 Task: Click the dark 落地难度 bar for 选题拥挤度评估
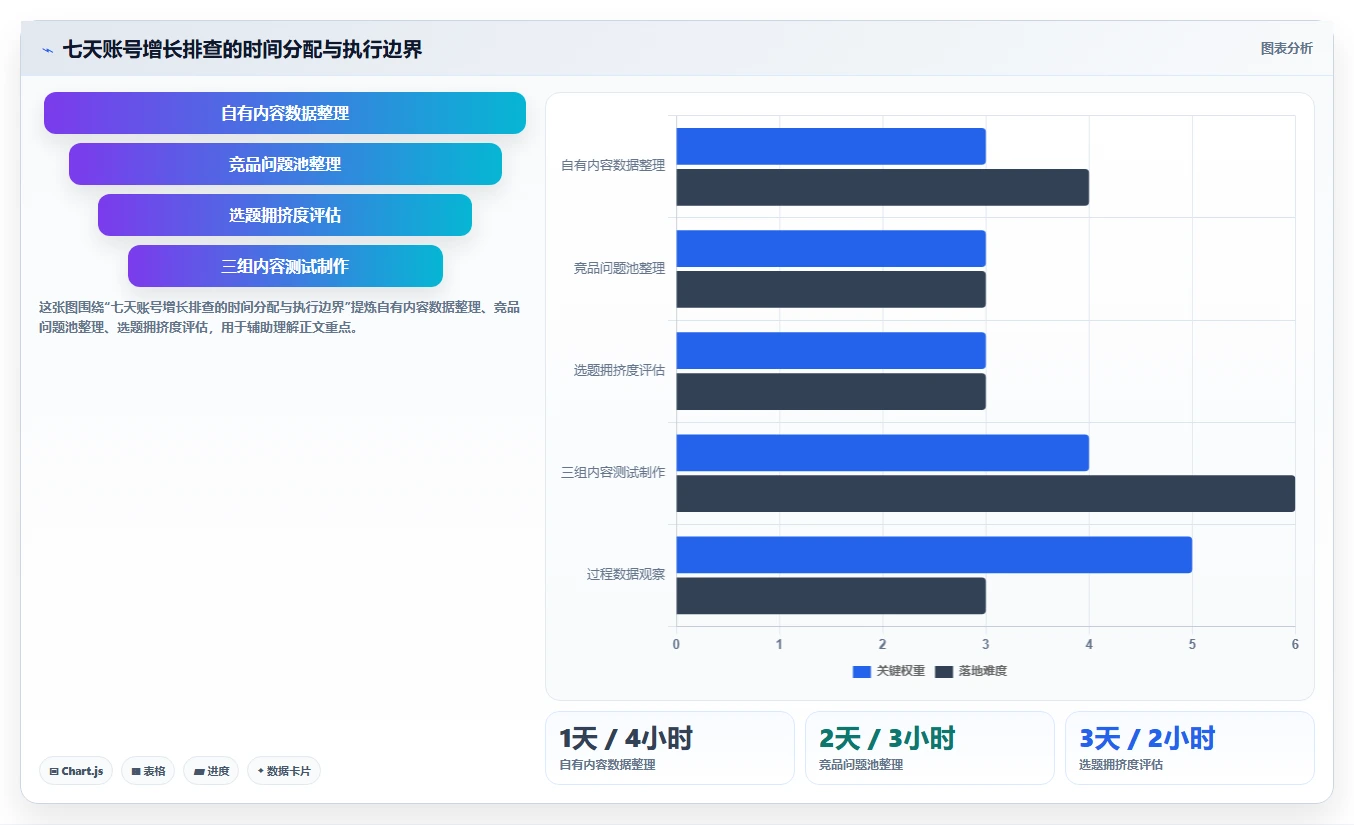831,392
